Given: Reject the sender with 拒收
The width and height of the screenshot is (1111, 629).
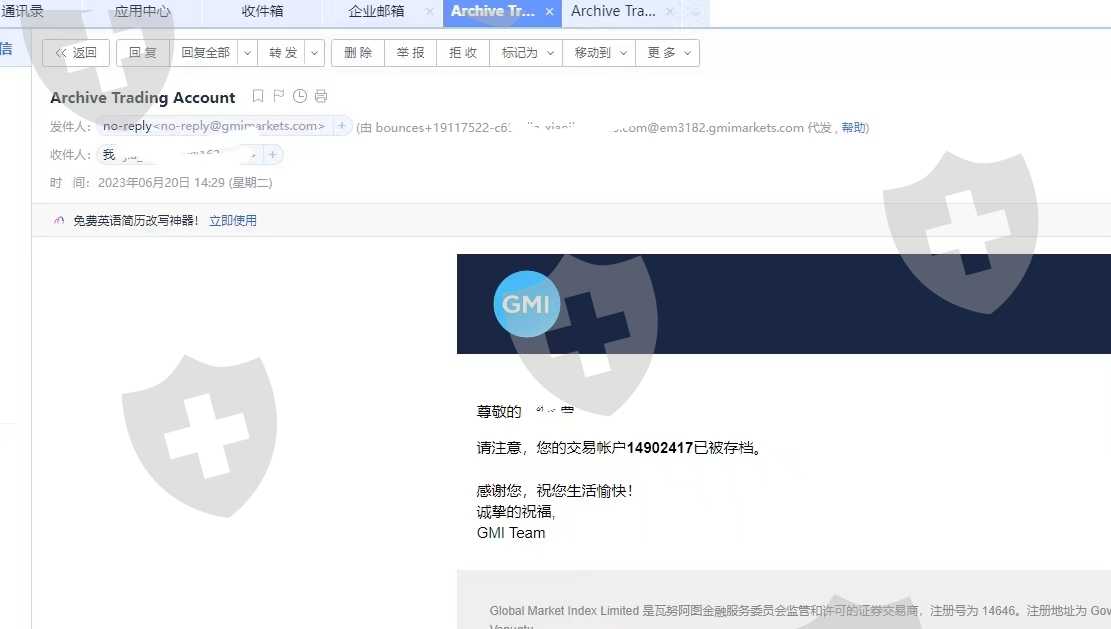Looking at the screenshot, I should coord(463,52).
